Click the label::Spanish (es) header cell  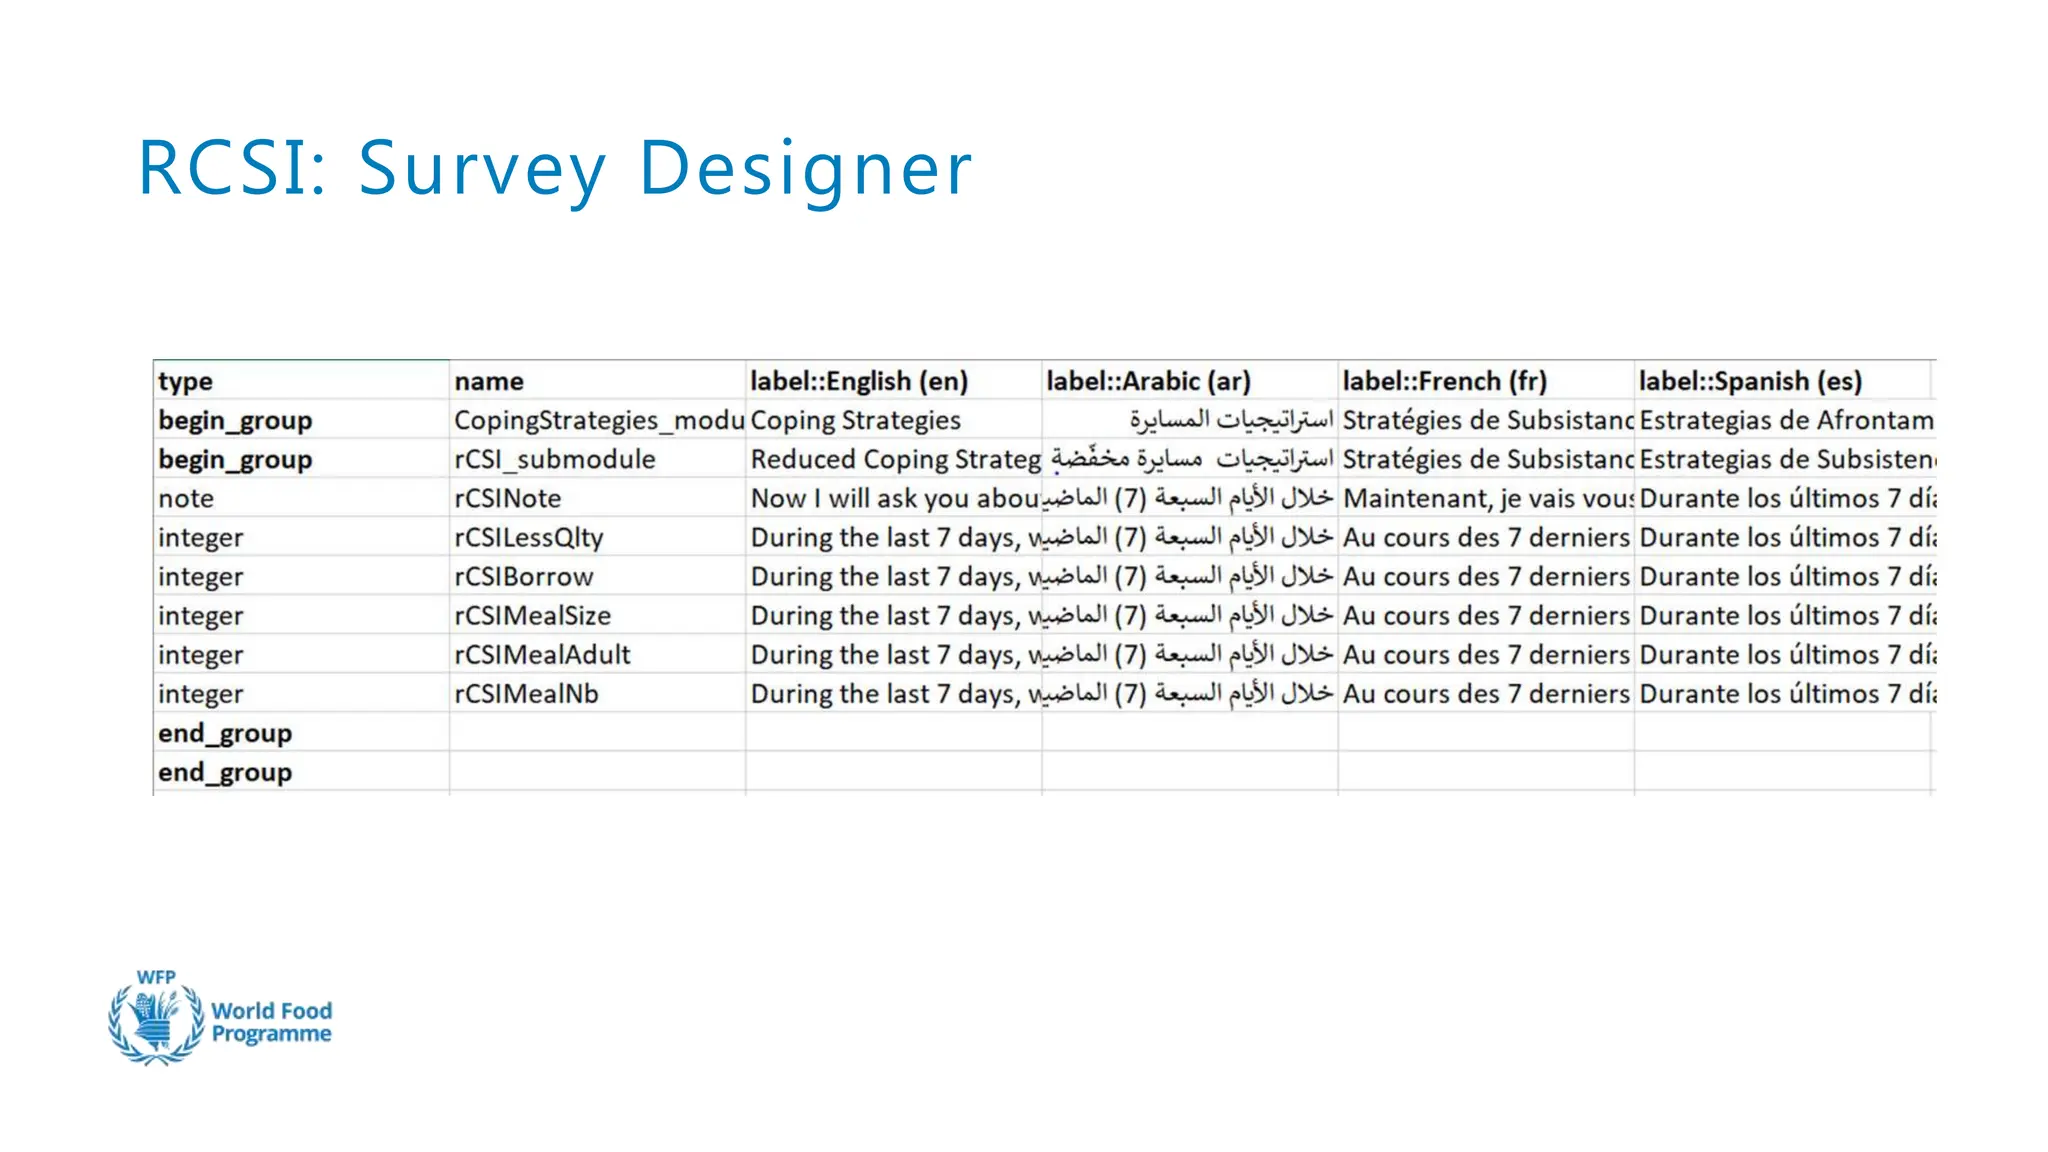point(1781,381)
